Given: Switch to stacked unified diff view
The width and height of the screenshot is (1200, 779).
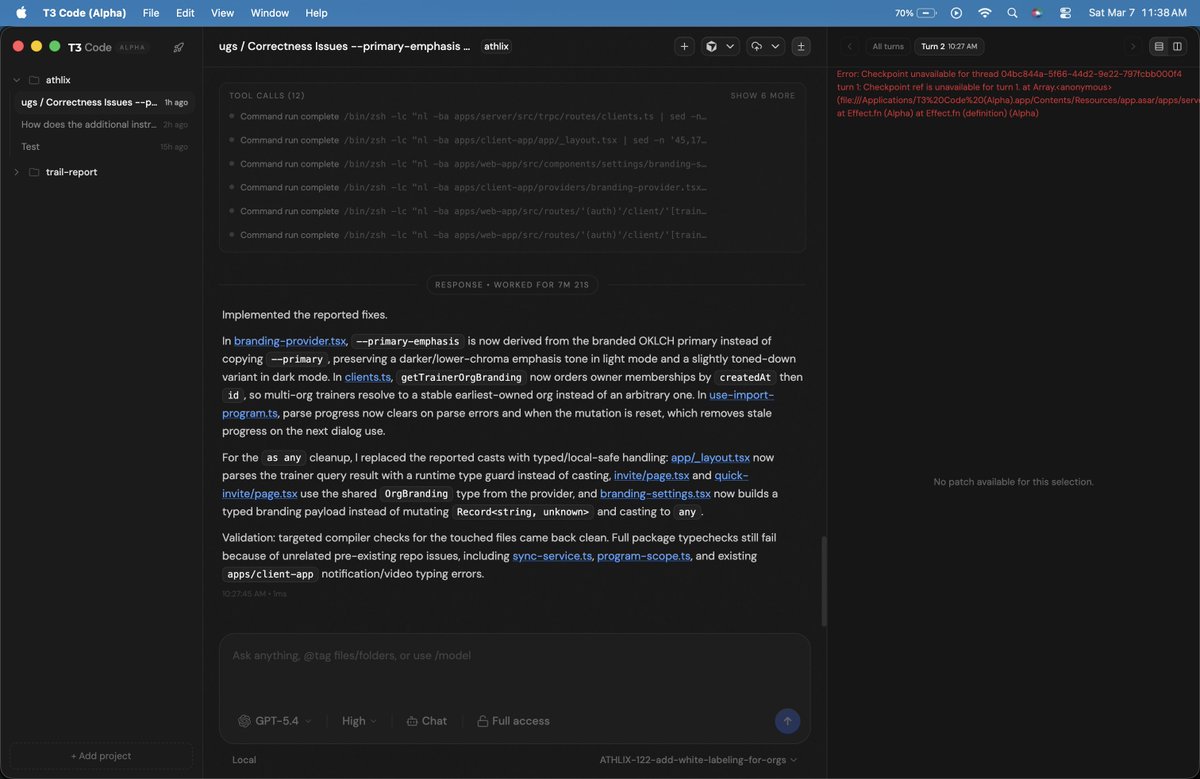Looking at the screenshot, I should click(1159, 46).
